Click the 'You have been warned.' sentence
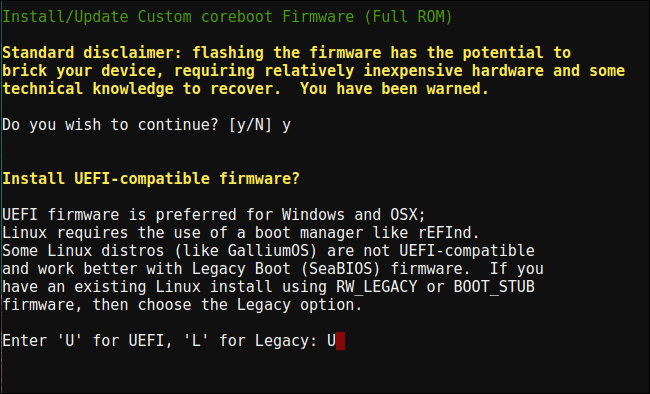 (394, 89)
